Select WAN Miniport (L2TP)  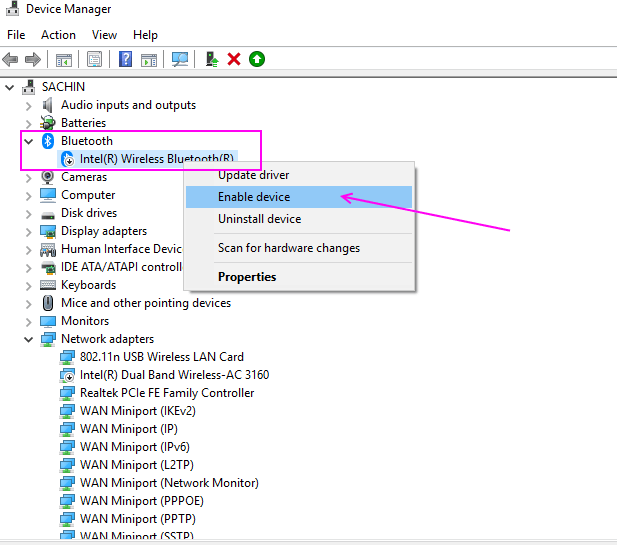(x=137, y=465)
